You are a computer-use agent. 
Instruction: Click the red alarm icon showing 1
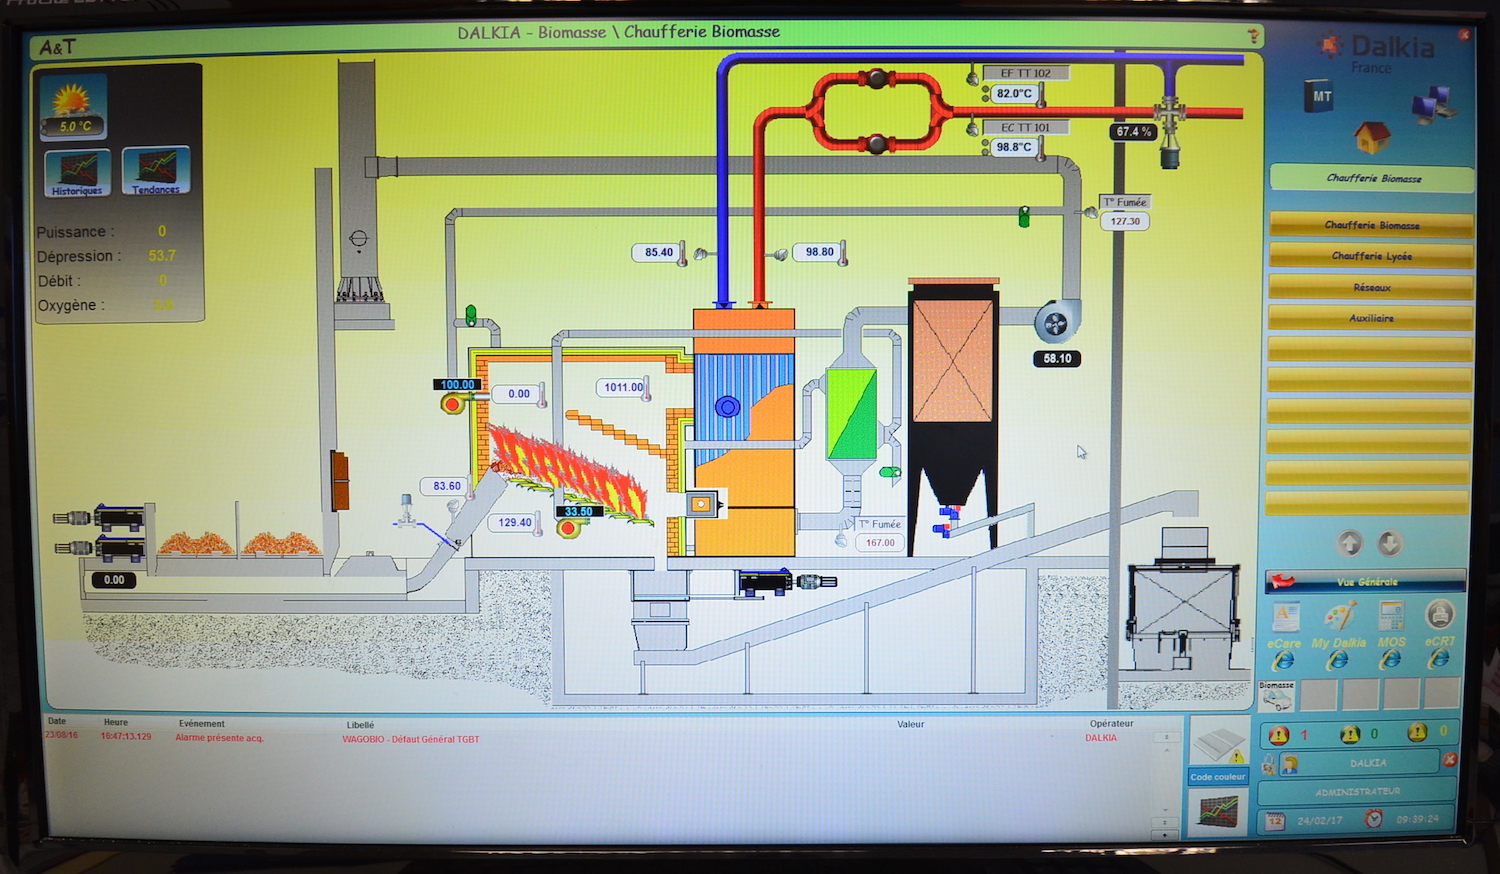pyautogui.click(x=1279, y=736)
